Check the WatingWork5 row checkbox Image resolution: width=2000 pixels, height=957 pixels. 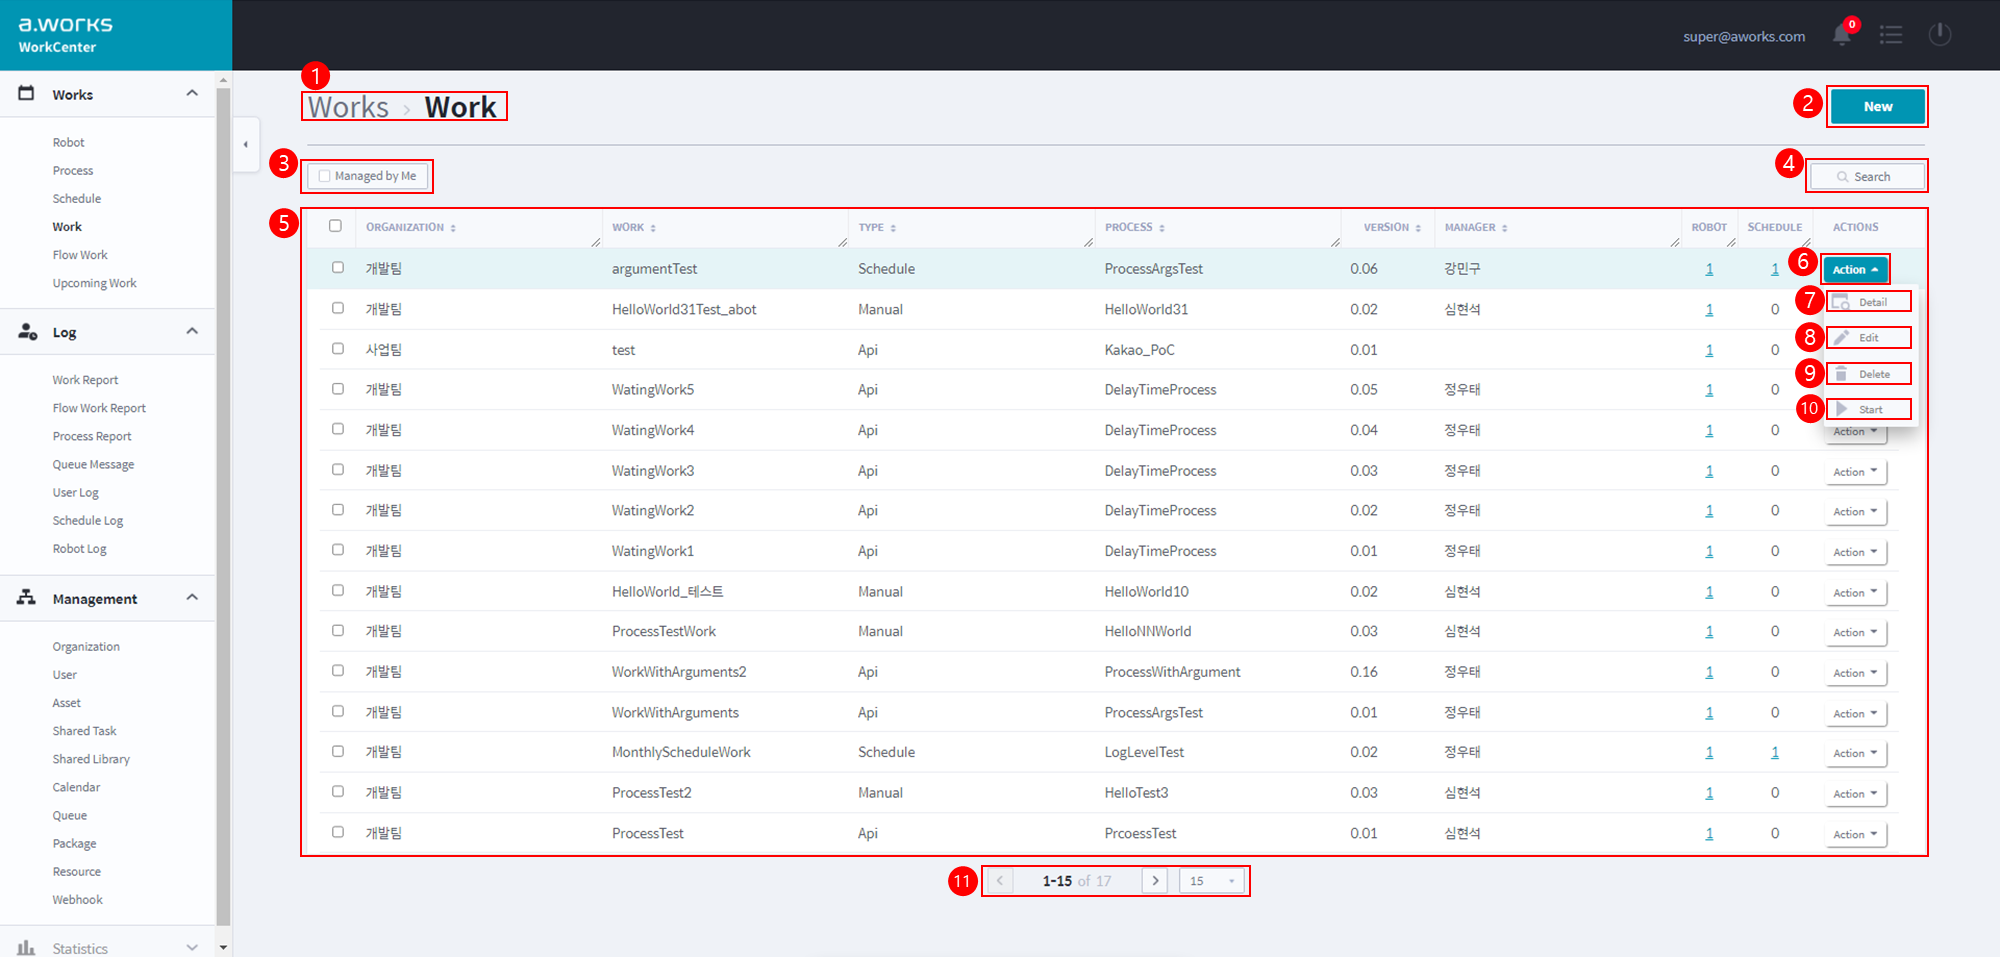pyautogui.click(x=338, y=389)
